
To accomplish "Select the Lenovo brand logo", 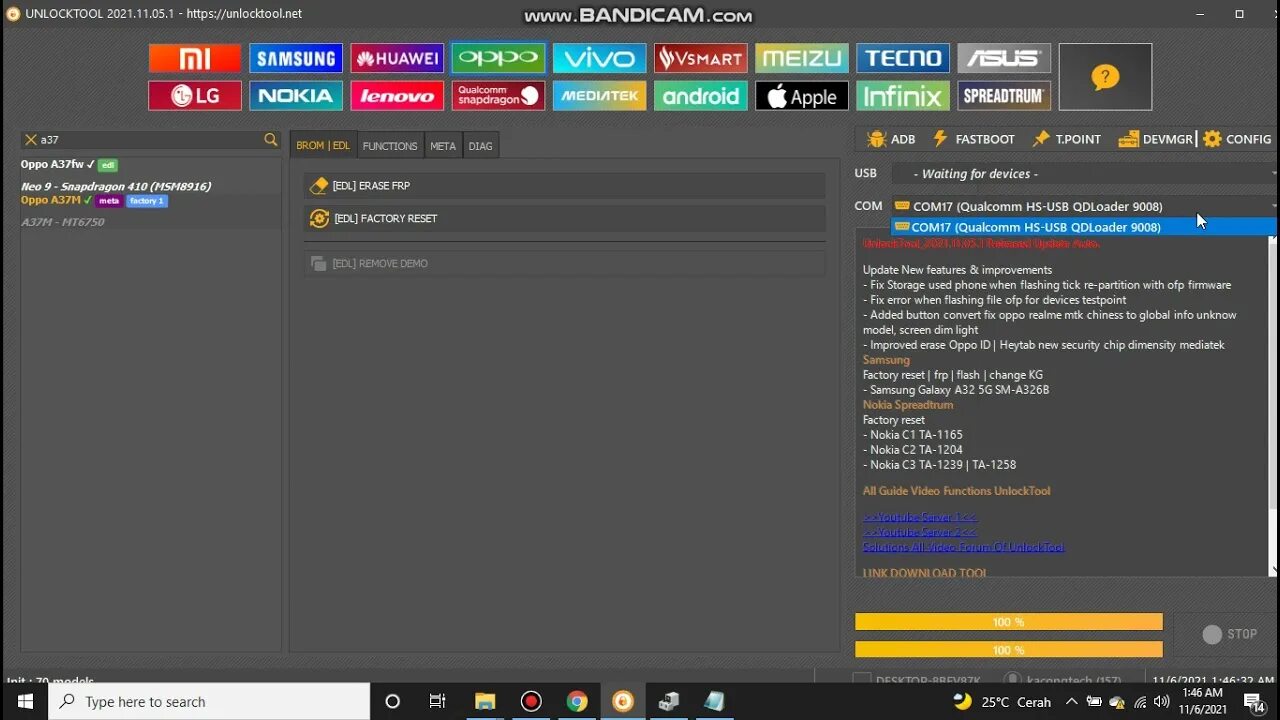I will click(397, 96).
